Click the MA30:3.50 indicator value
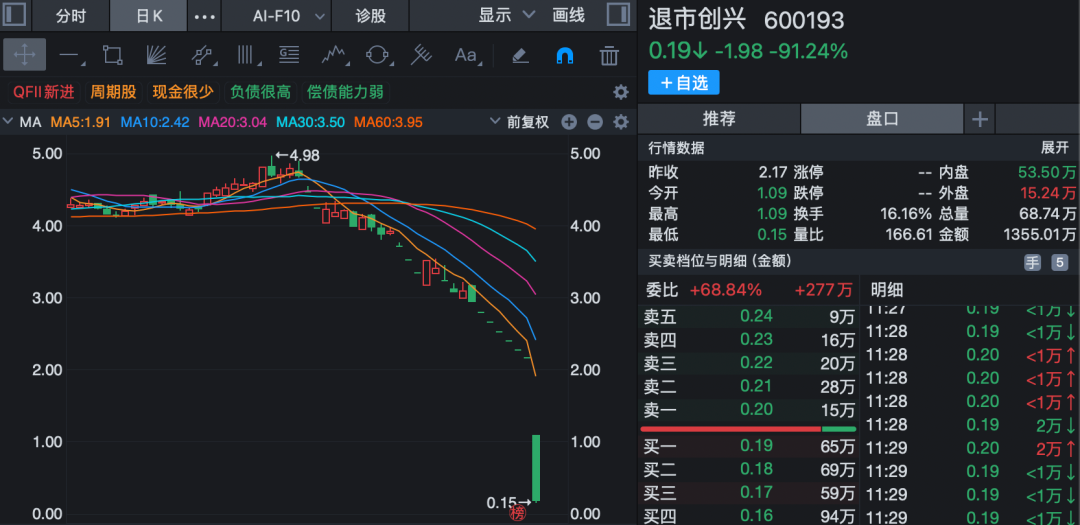The height and width of the screenshot is (525, 1080). (311, 123)
